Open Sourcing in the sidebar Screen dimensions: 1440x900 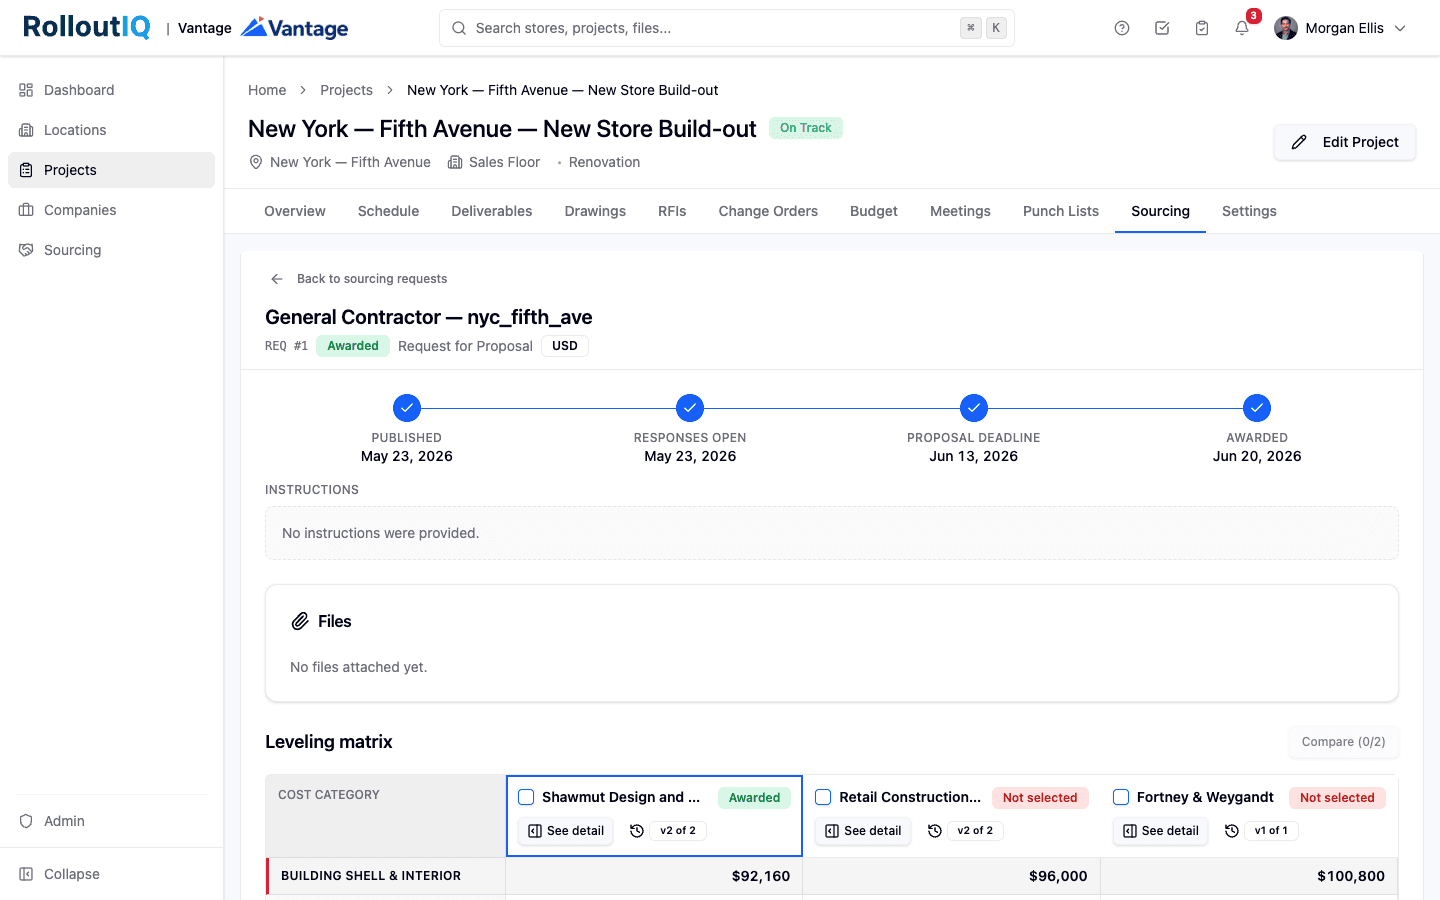[x=111, y=250]
